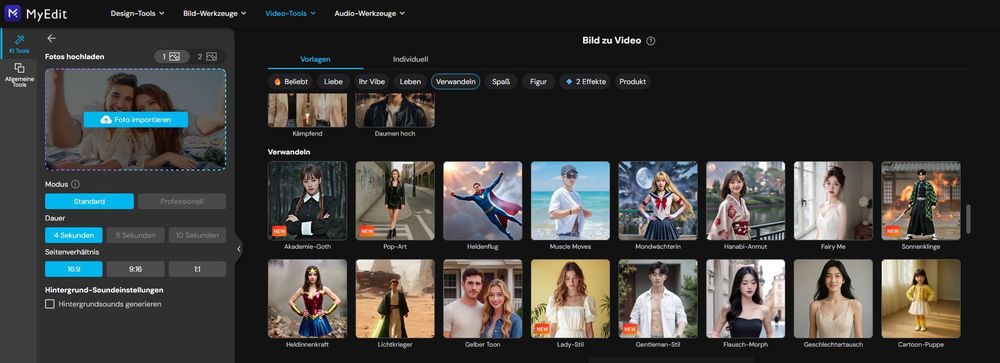This screenshot has width=1000, height=363.
Task: Click help icon beside Bild zu Video
Action: click(651, 41)
